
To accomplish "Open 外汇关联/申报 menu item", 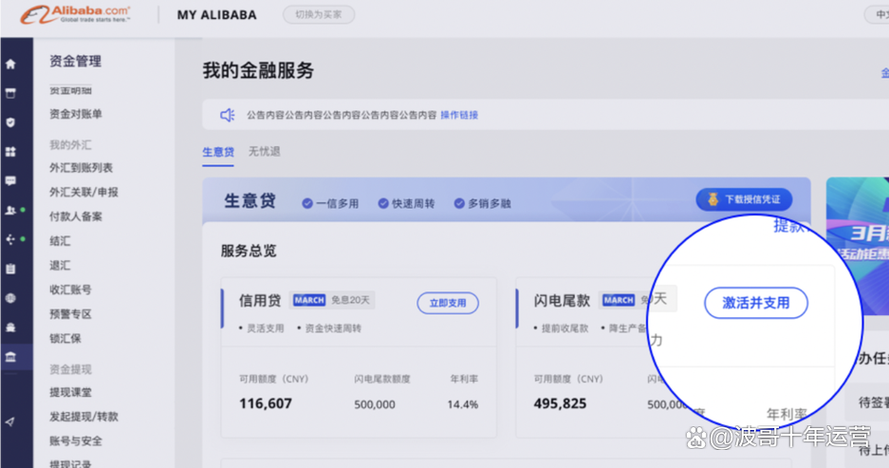I will (84, 192).
